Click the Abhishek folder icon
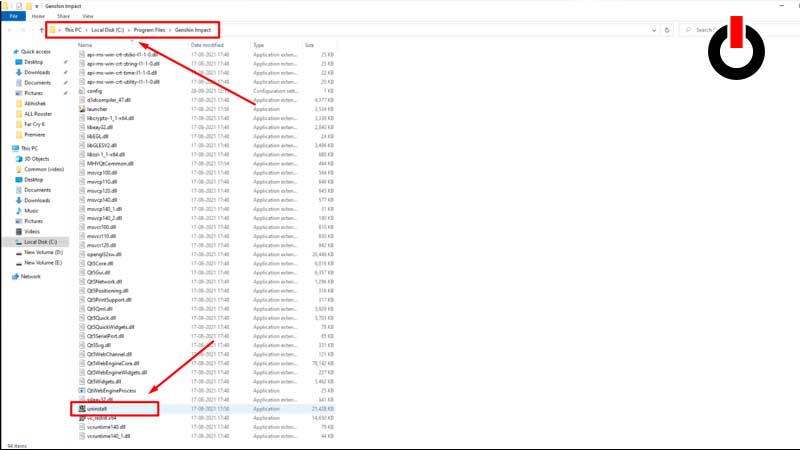Image resolution: width=800 pixels, height=450 pixels. click(x=19, y=104)
